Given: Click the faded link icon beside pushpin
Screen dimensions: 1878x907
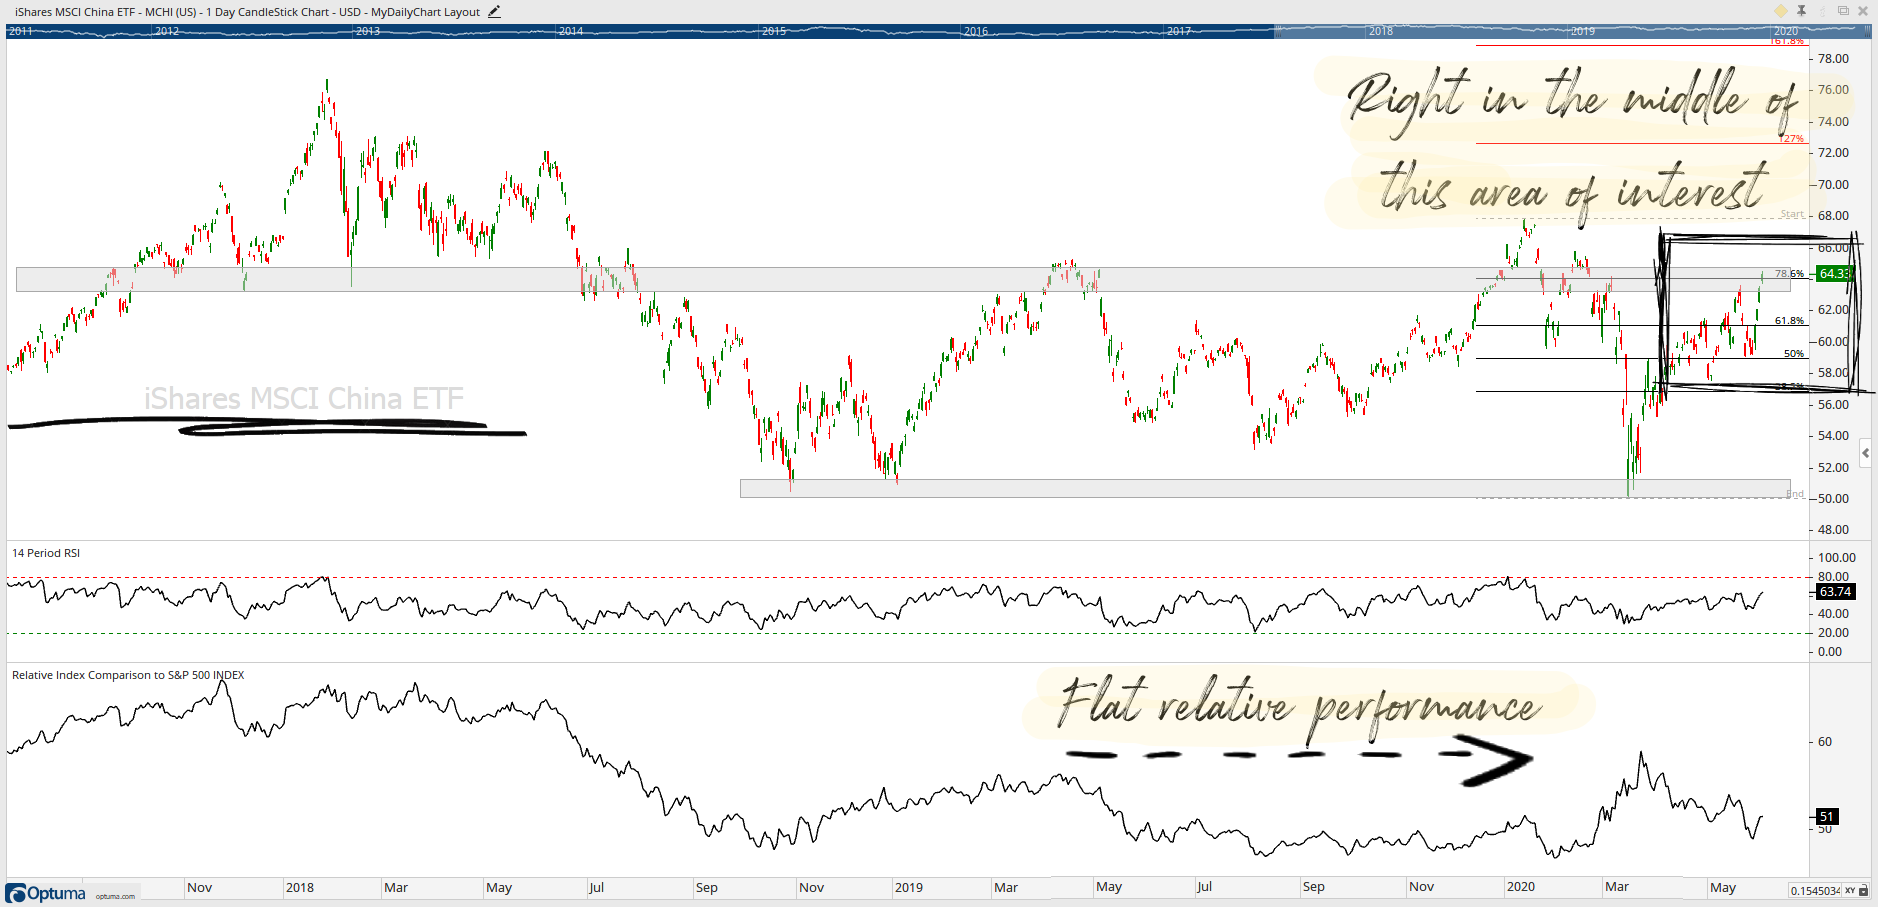Looking at the screenshot, I should click(1822, 11).
